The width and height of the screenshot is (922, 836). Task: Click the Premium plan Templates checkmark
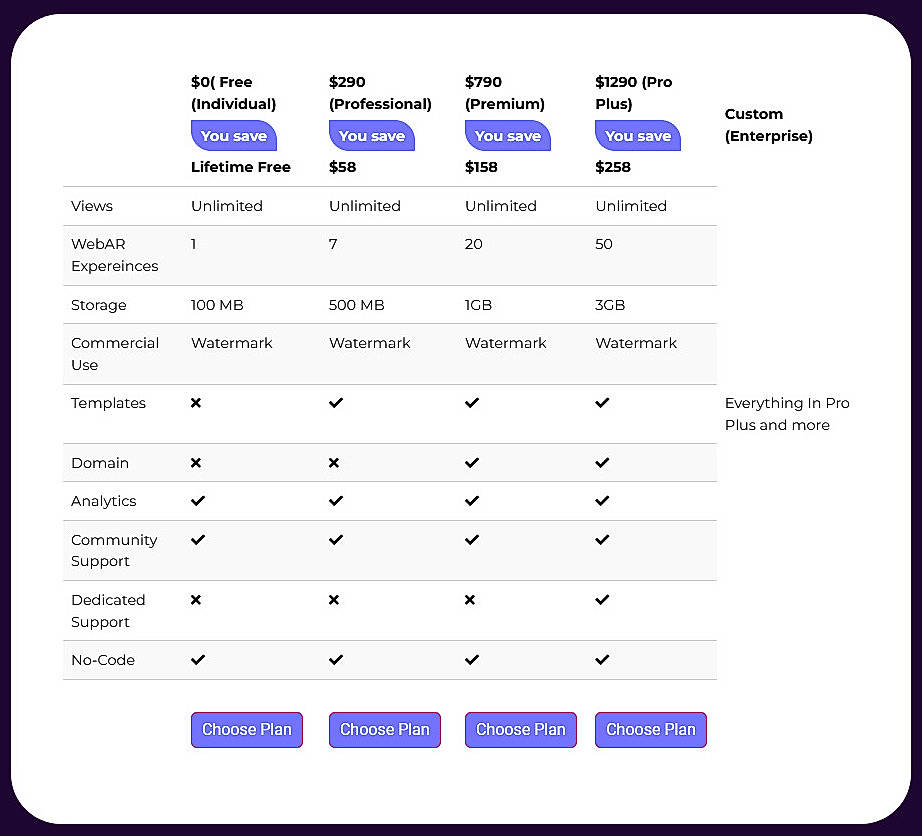(x=471, y=403)
